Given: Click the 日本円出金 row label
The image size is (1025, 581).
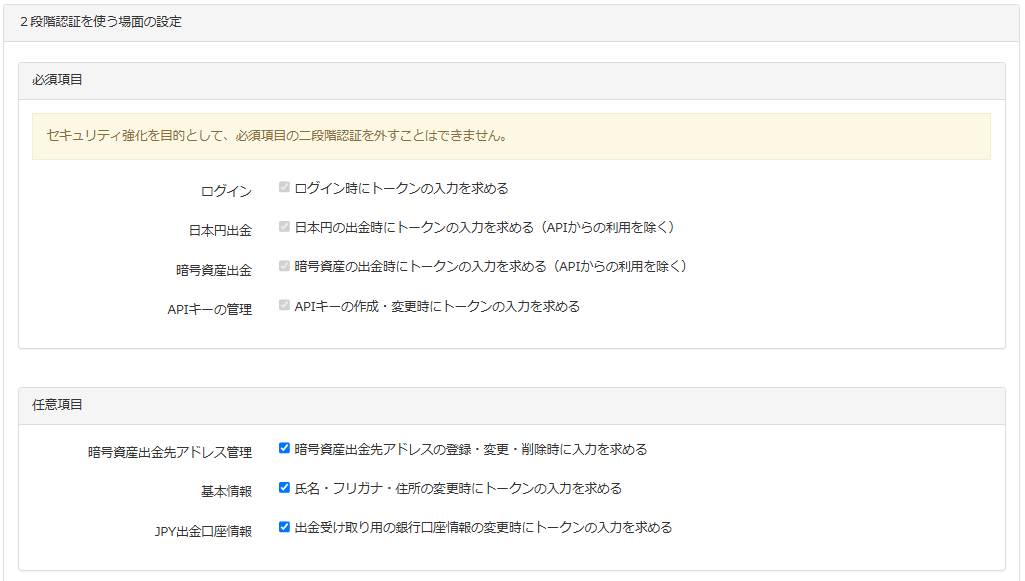Looking at the screenshot, I should 220,231.
